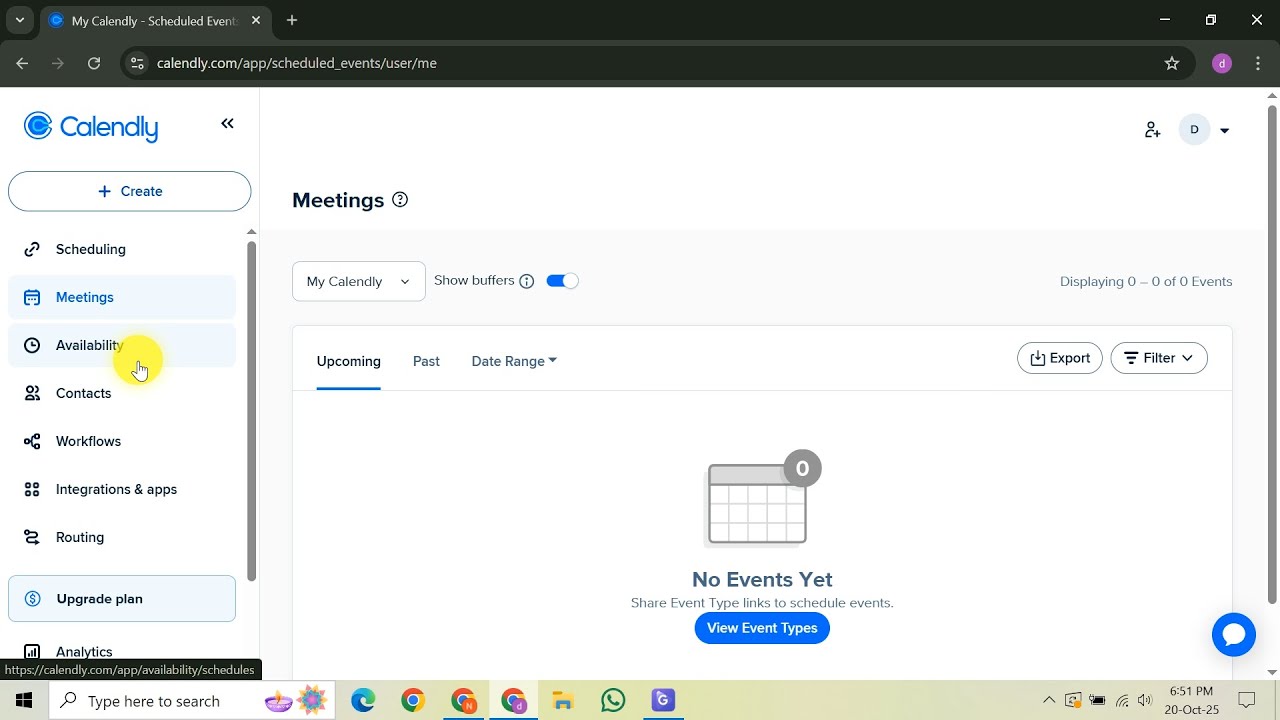
Task: Open the My Calendly dropdown
Action: point(358,281)
